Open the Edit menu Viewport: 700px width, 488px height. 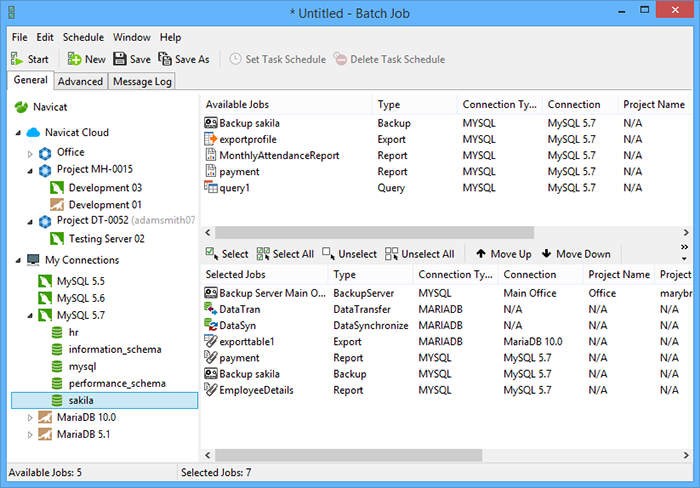[45, 38]
